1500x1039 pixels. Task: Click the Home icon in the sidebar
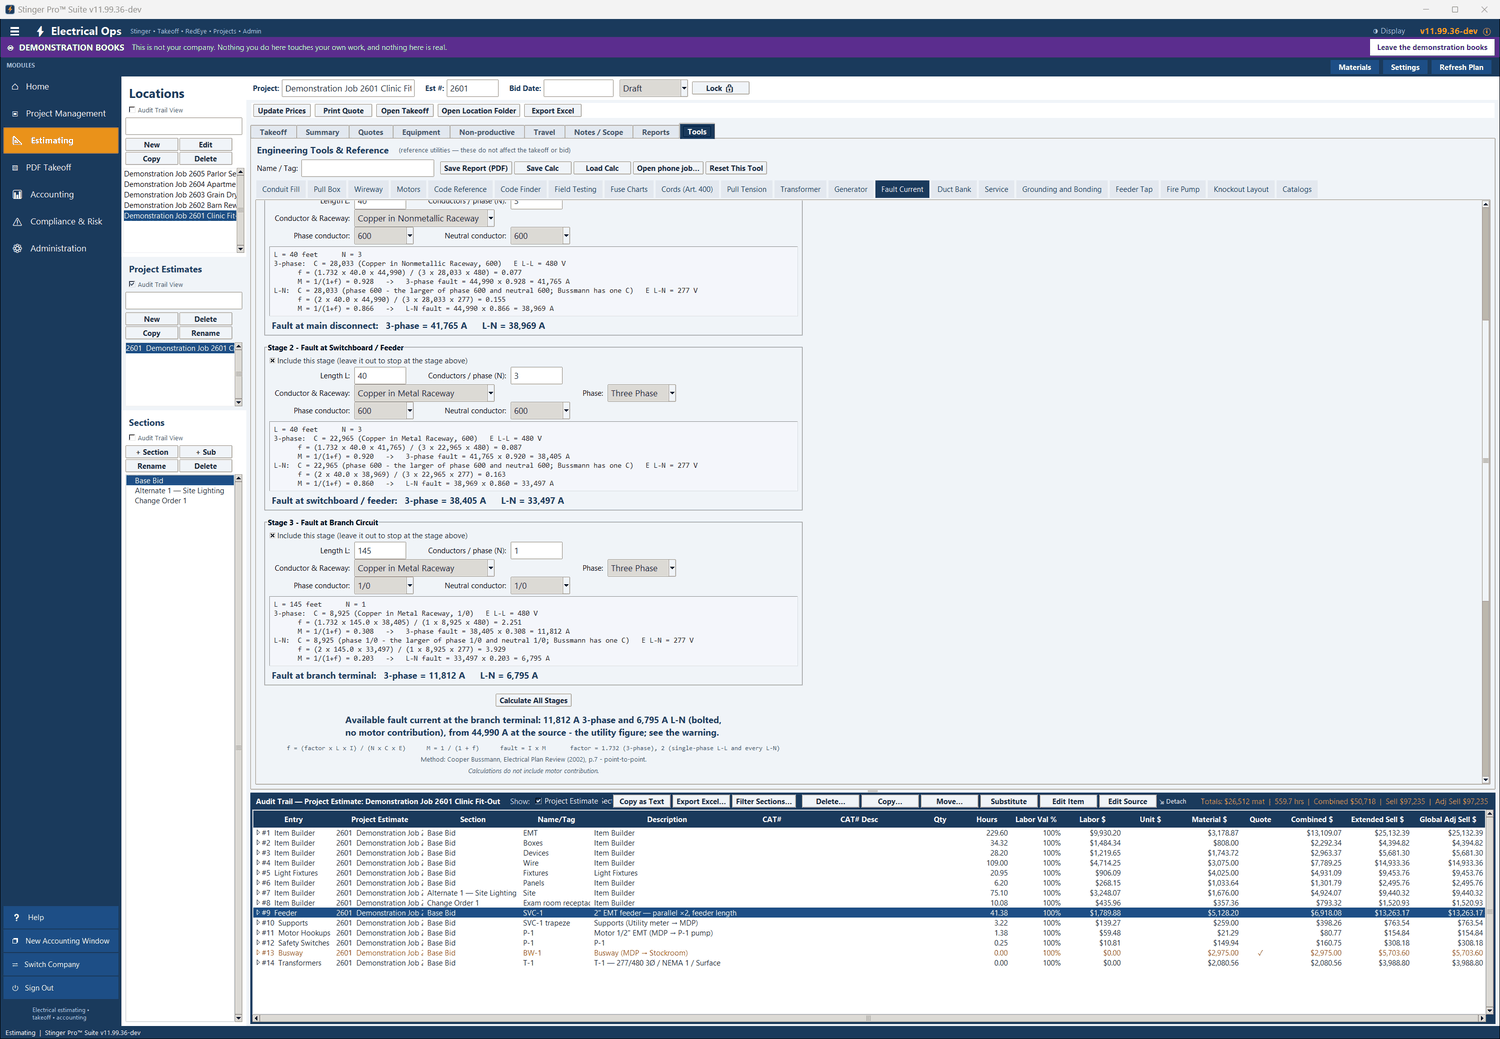click(16, 87)
